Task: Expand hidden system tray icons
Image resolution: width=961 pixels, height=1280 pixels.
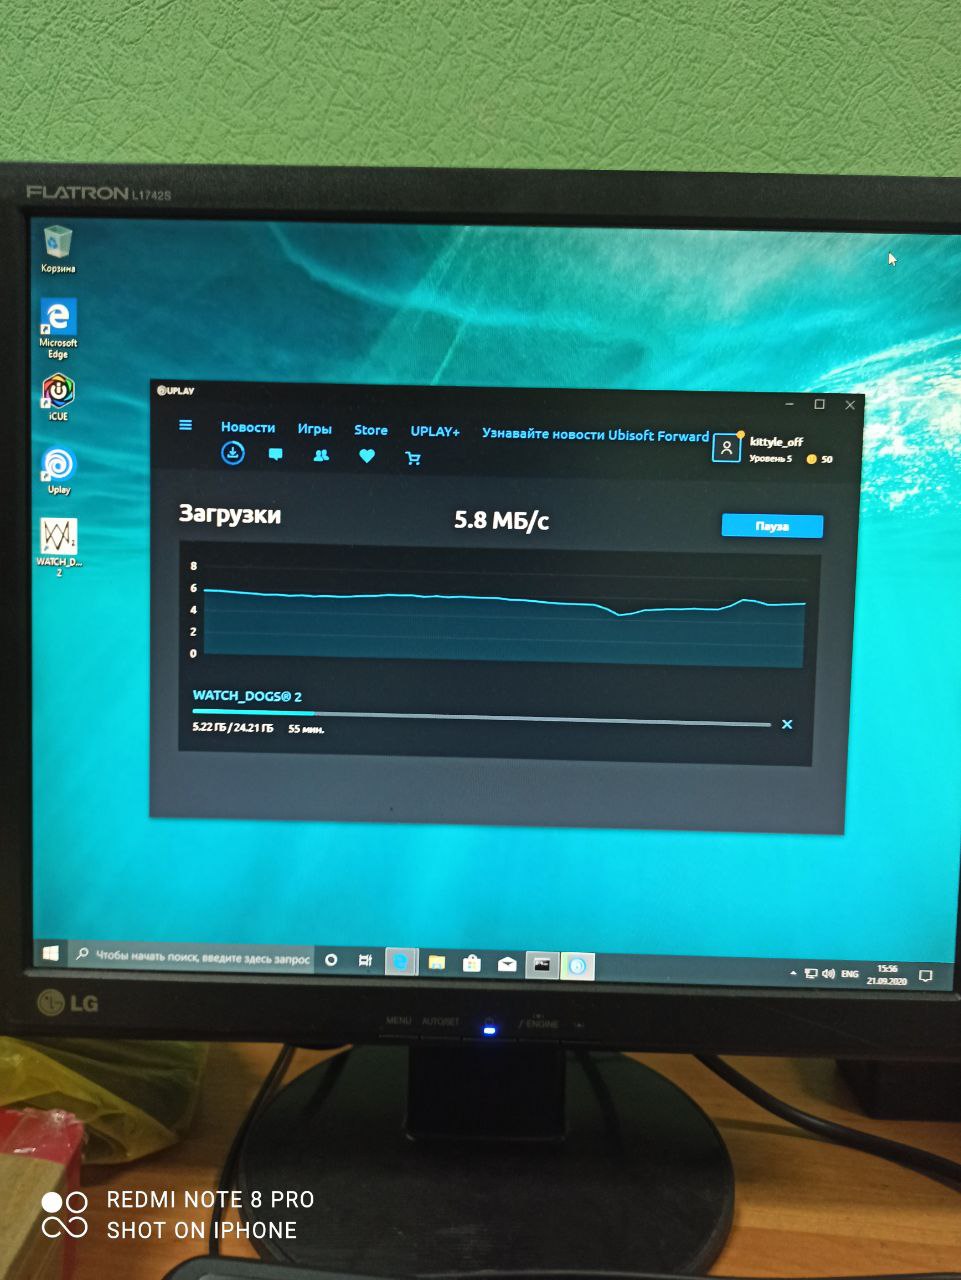Action: tap(793, 972)
